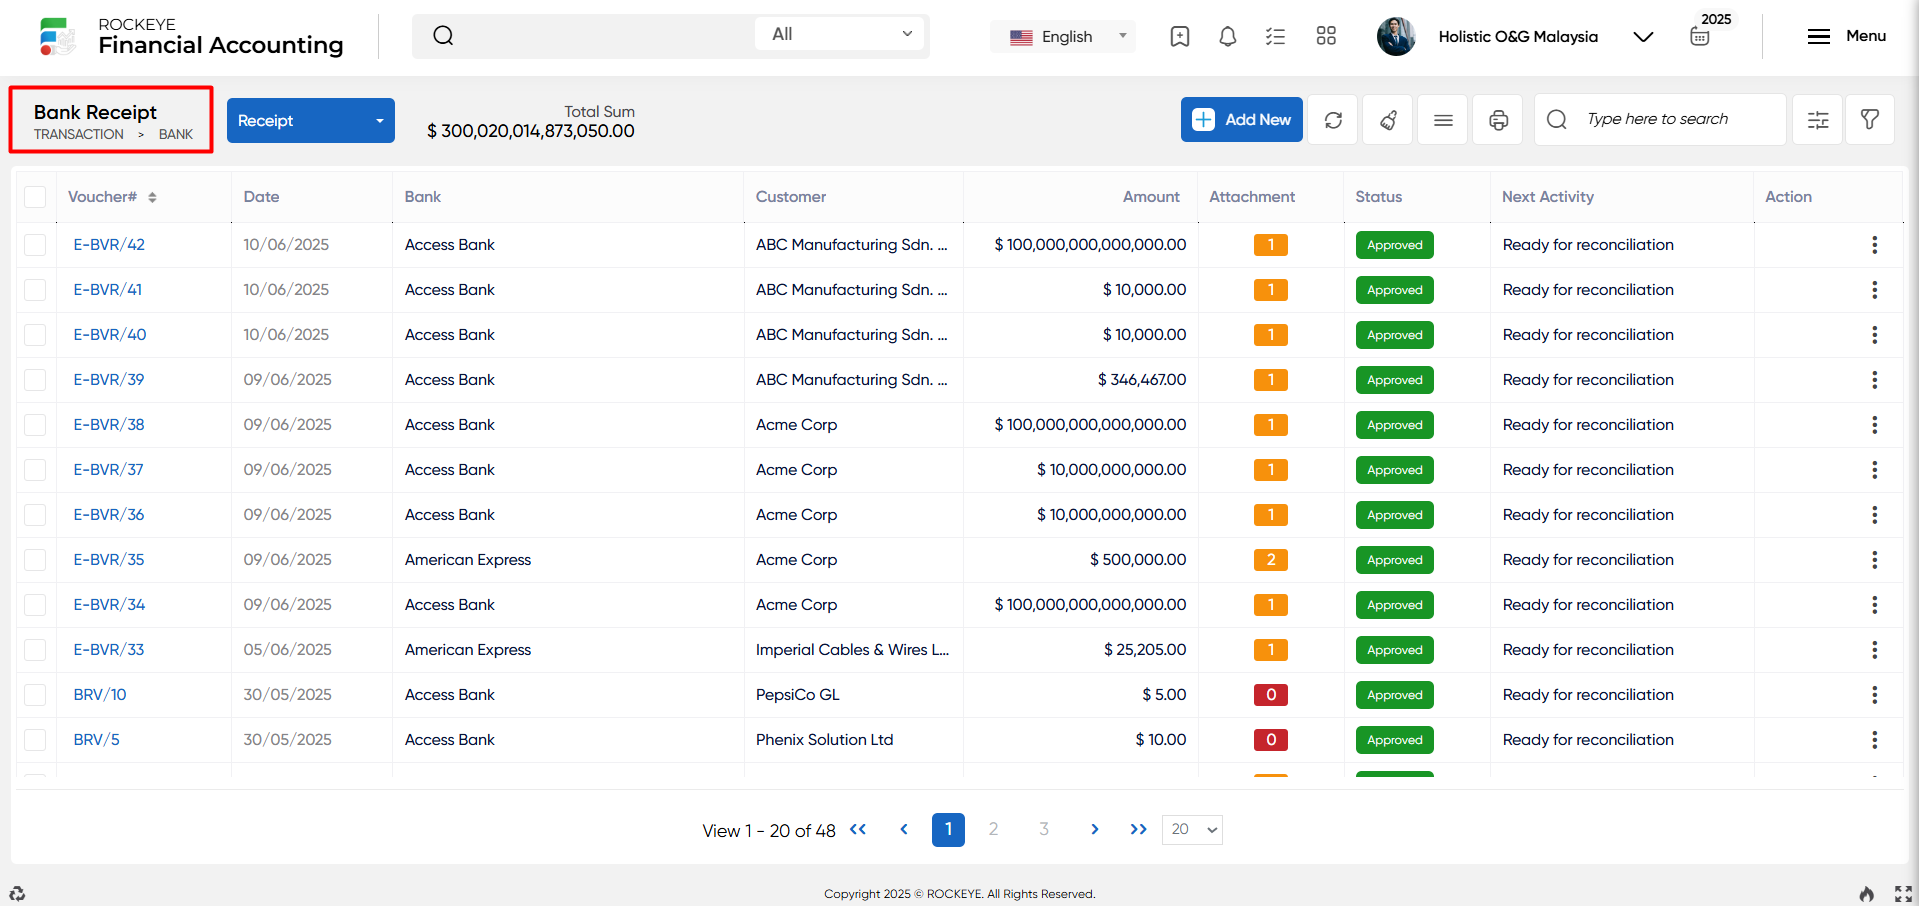The width and height of the screenshot is (1919, 906).
Task: Open the English language dropdown
Action: [x=1063, y=37]
